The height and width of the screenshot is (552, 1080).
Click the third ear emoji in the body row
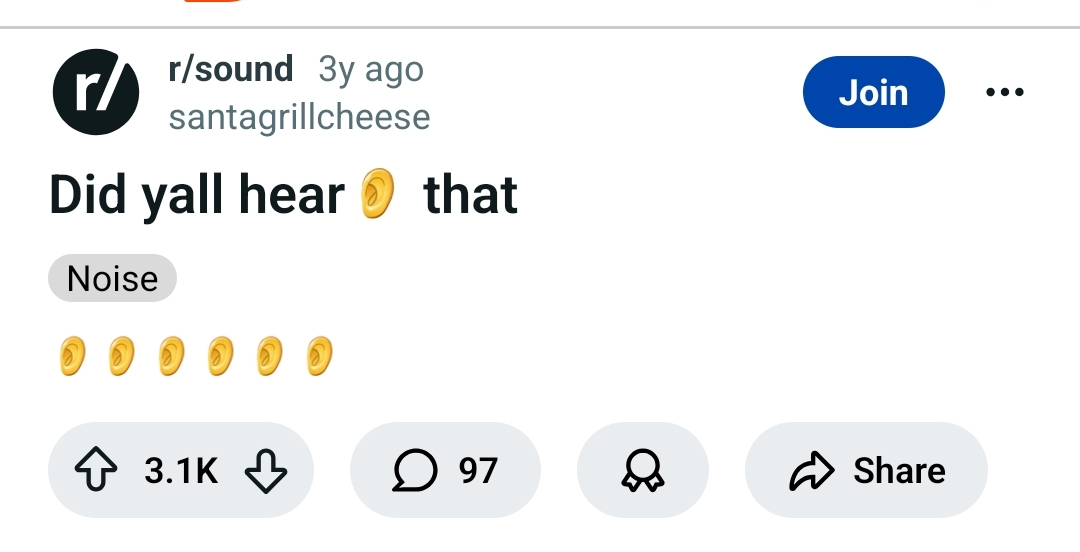(171, 356)
